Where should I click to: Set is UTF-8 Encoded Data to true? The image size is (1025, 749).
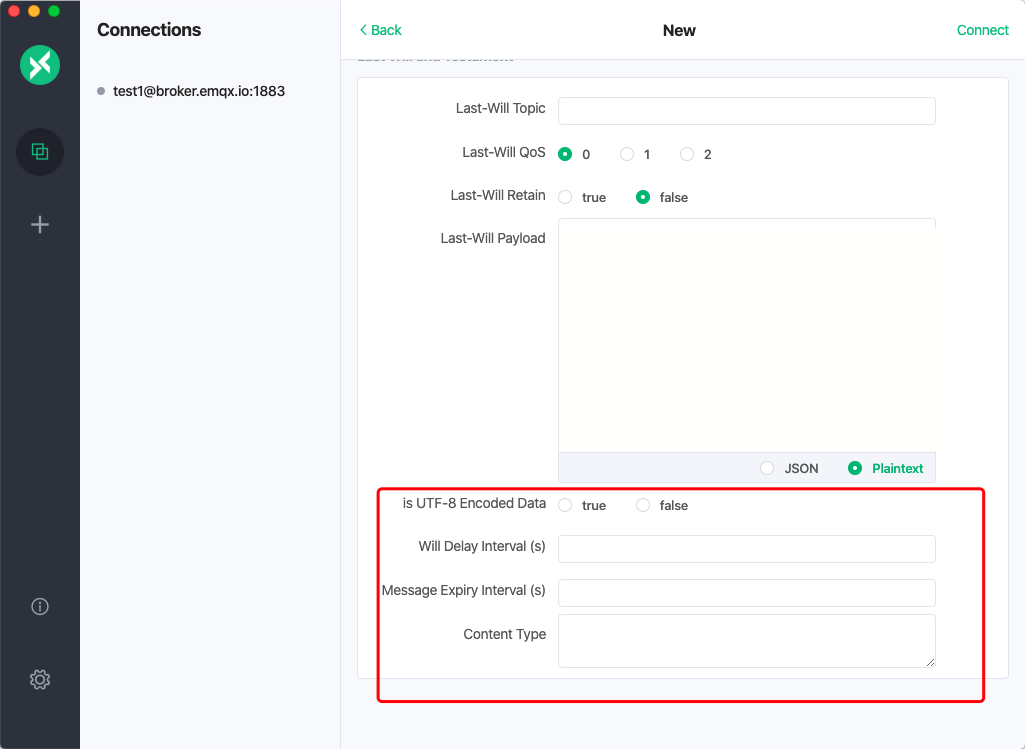coord(565,505)
